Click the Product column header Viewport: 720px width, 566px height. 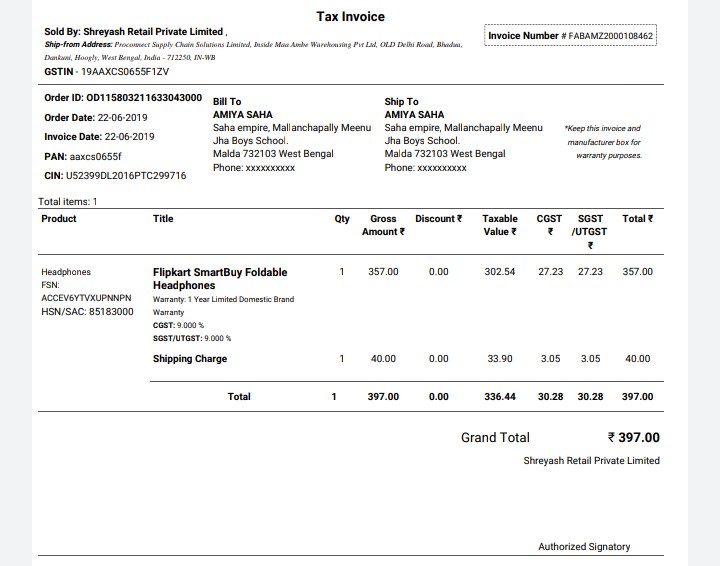click(x=59, y=218)
